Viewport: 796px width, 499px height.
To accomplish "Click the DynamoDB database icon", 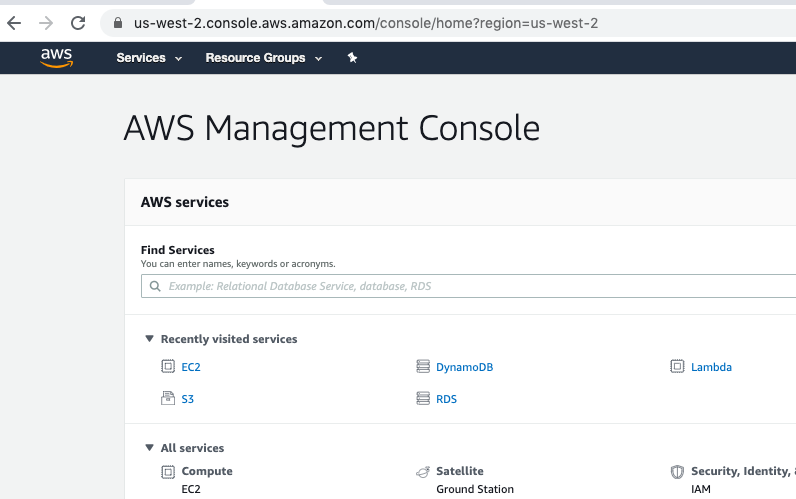I will pos(423,367).
